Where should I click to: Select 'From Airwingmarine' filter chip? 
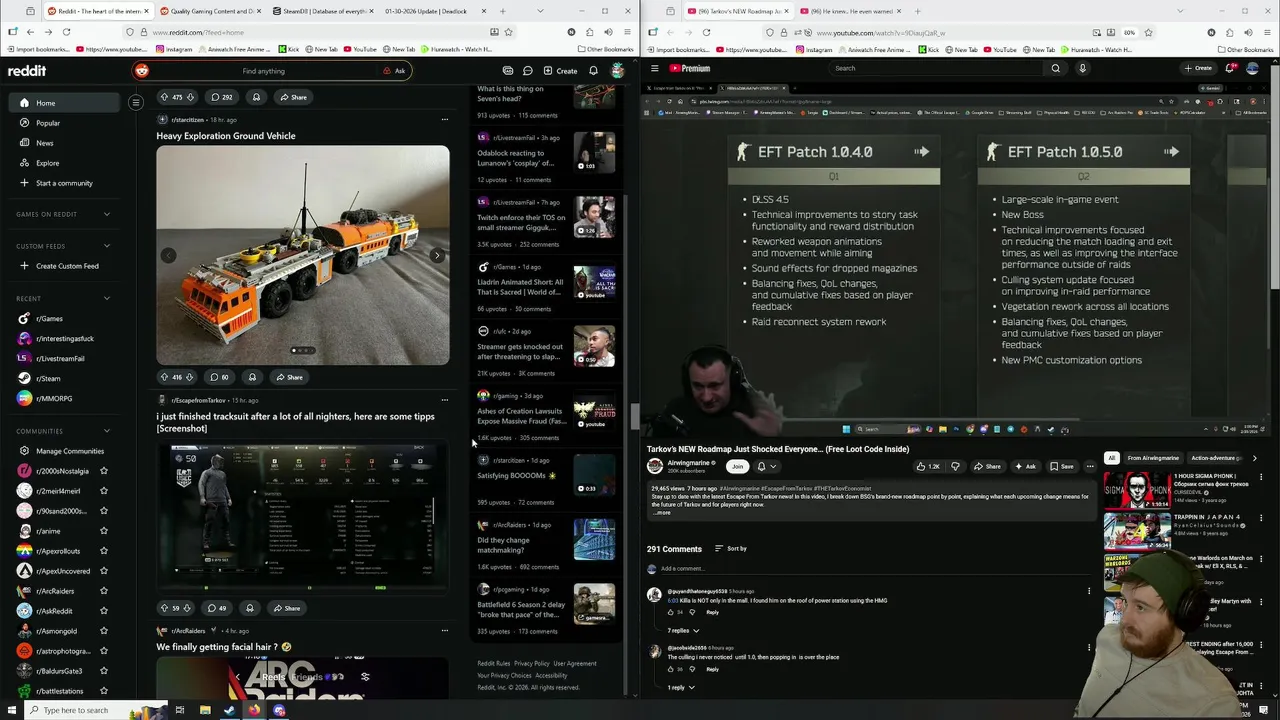tap(1153, 458)
